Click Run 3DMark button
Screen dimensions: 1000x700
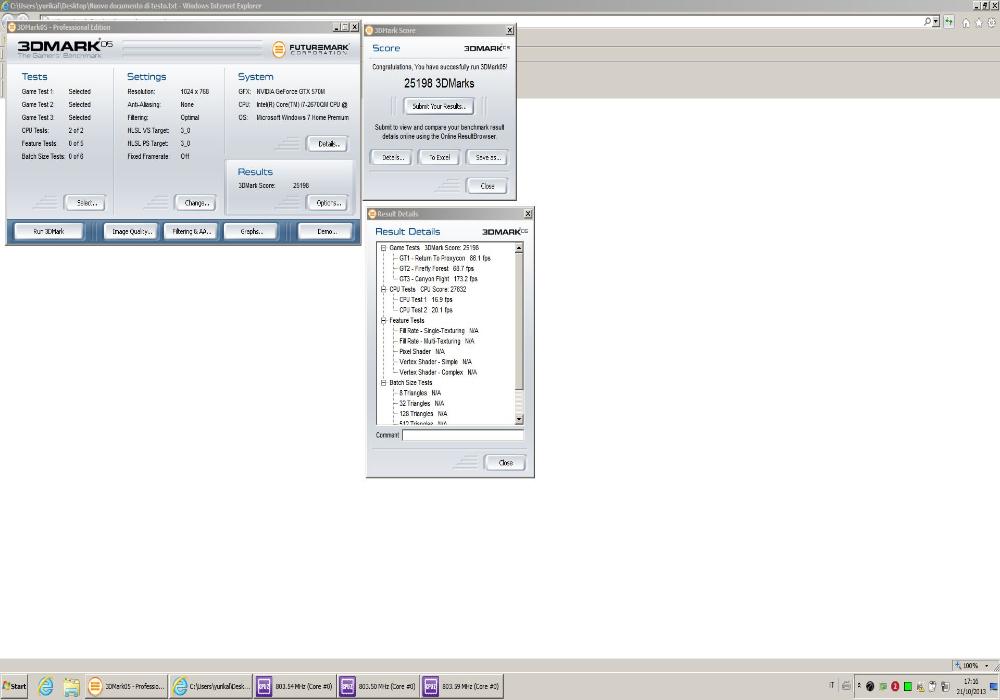(x=48, y=231)
